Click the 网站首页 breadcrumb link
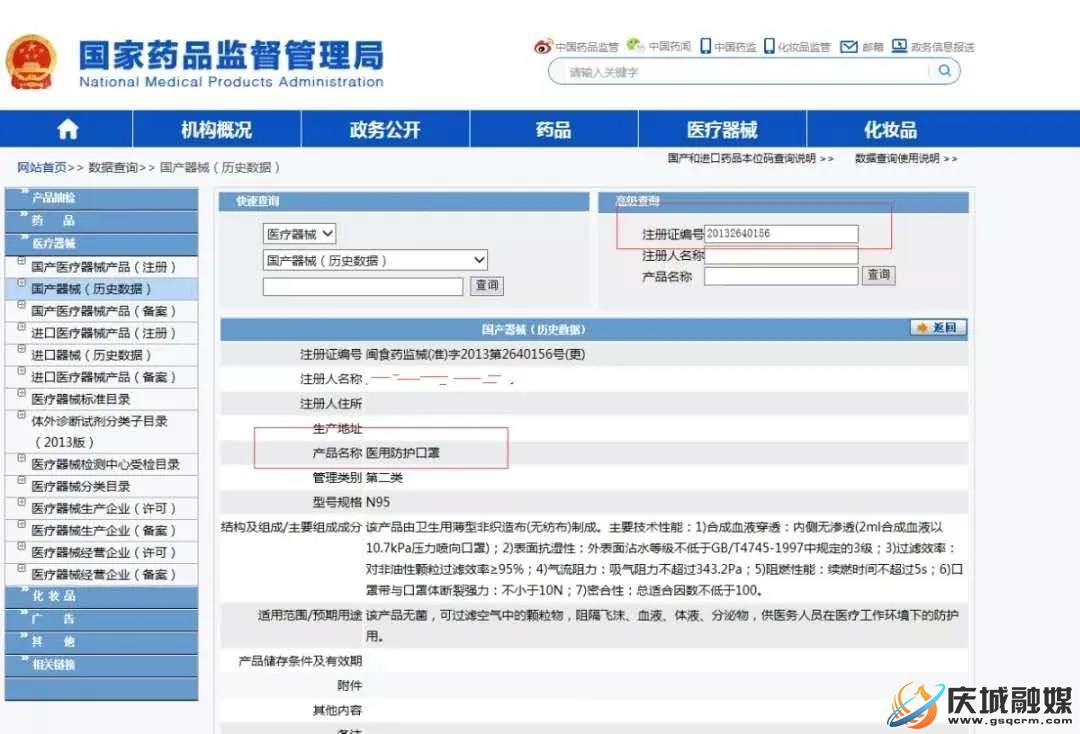 coord(41,168)
